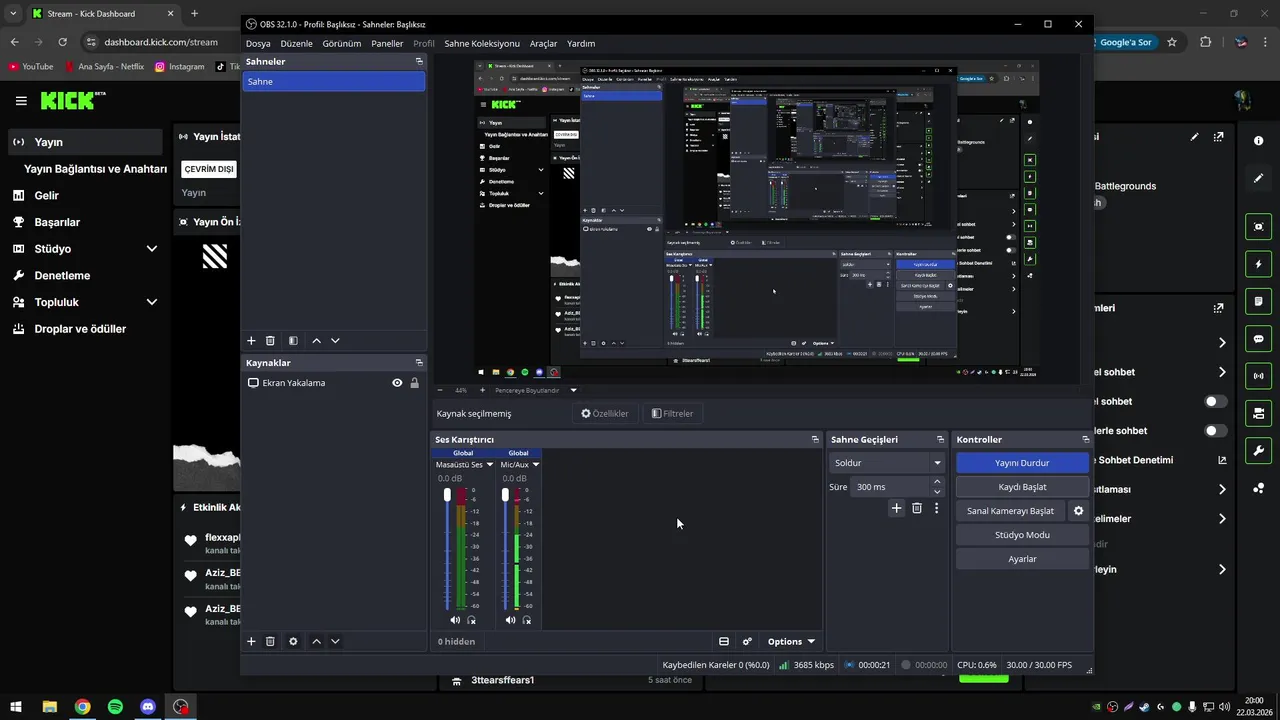This screenshot has width=1280, height=720.
Task: Open the Görünüm menu
Action: click(342, 44)
